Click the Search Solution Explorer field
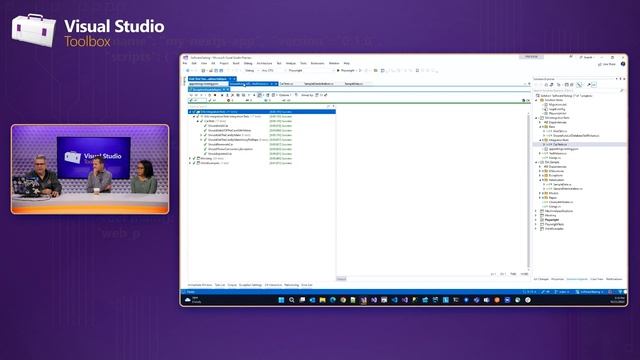 pyautogui.click(x=576, y=91)
